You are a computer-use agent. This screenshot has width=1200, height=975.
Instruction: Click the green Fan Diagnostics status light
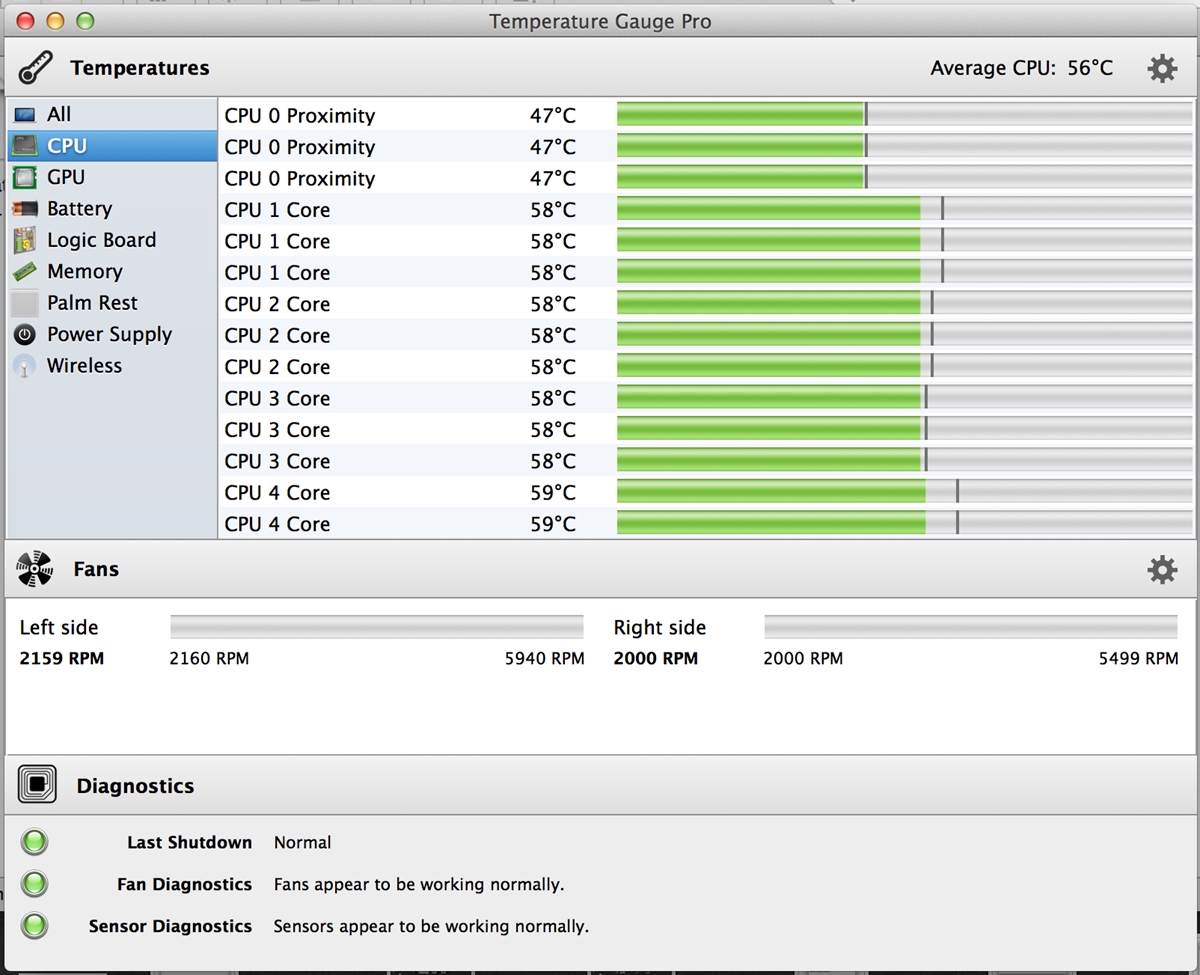pos(35,884)
